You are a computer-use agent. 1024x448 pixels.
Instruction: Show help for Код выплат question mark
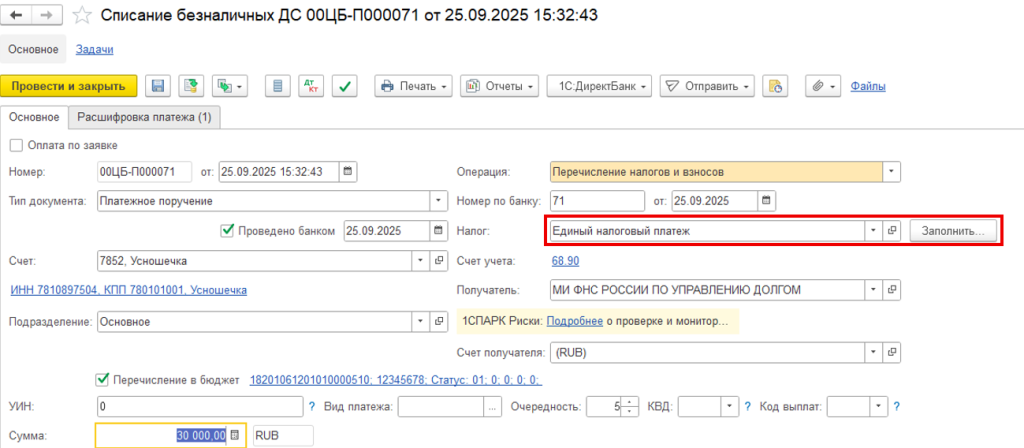(x=897, y=406)
